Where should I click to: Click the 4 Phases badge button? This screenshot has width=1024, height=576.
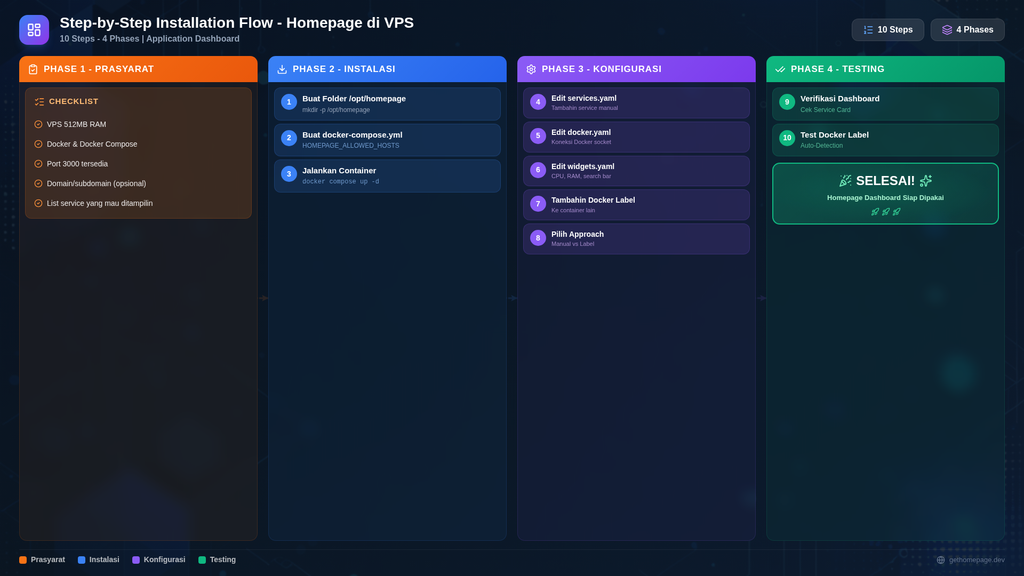967,30
